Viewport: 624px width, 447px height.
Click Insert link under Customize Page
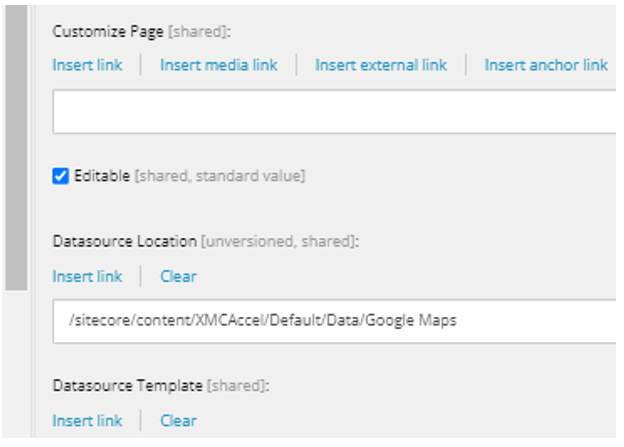pyautogui.click(x=87, y=65)
